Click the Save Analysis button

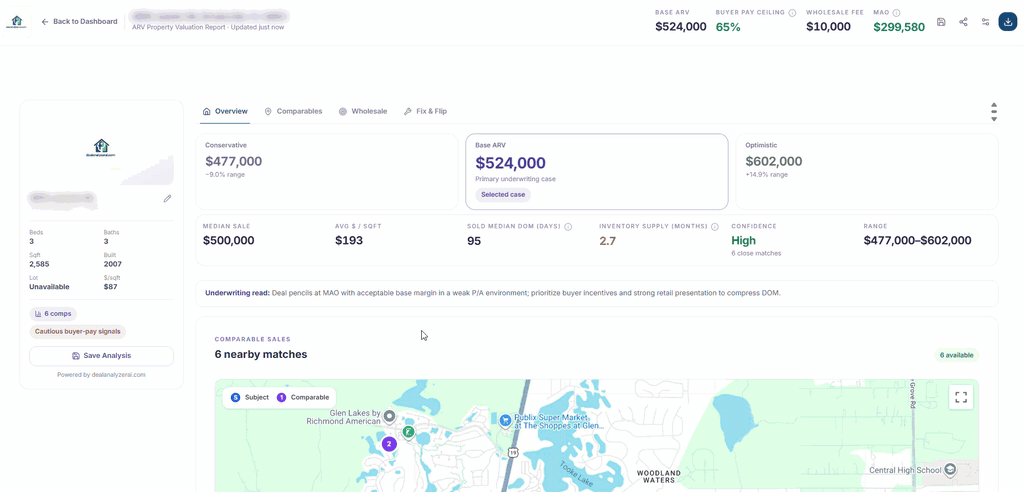tap(101, 356)
